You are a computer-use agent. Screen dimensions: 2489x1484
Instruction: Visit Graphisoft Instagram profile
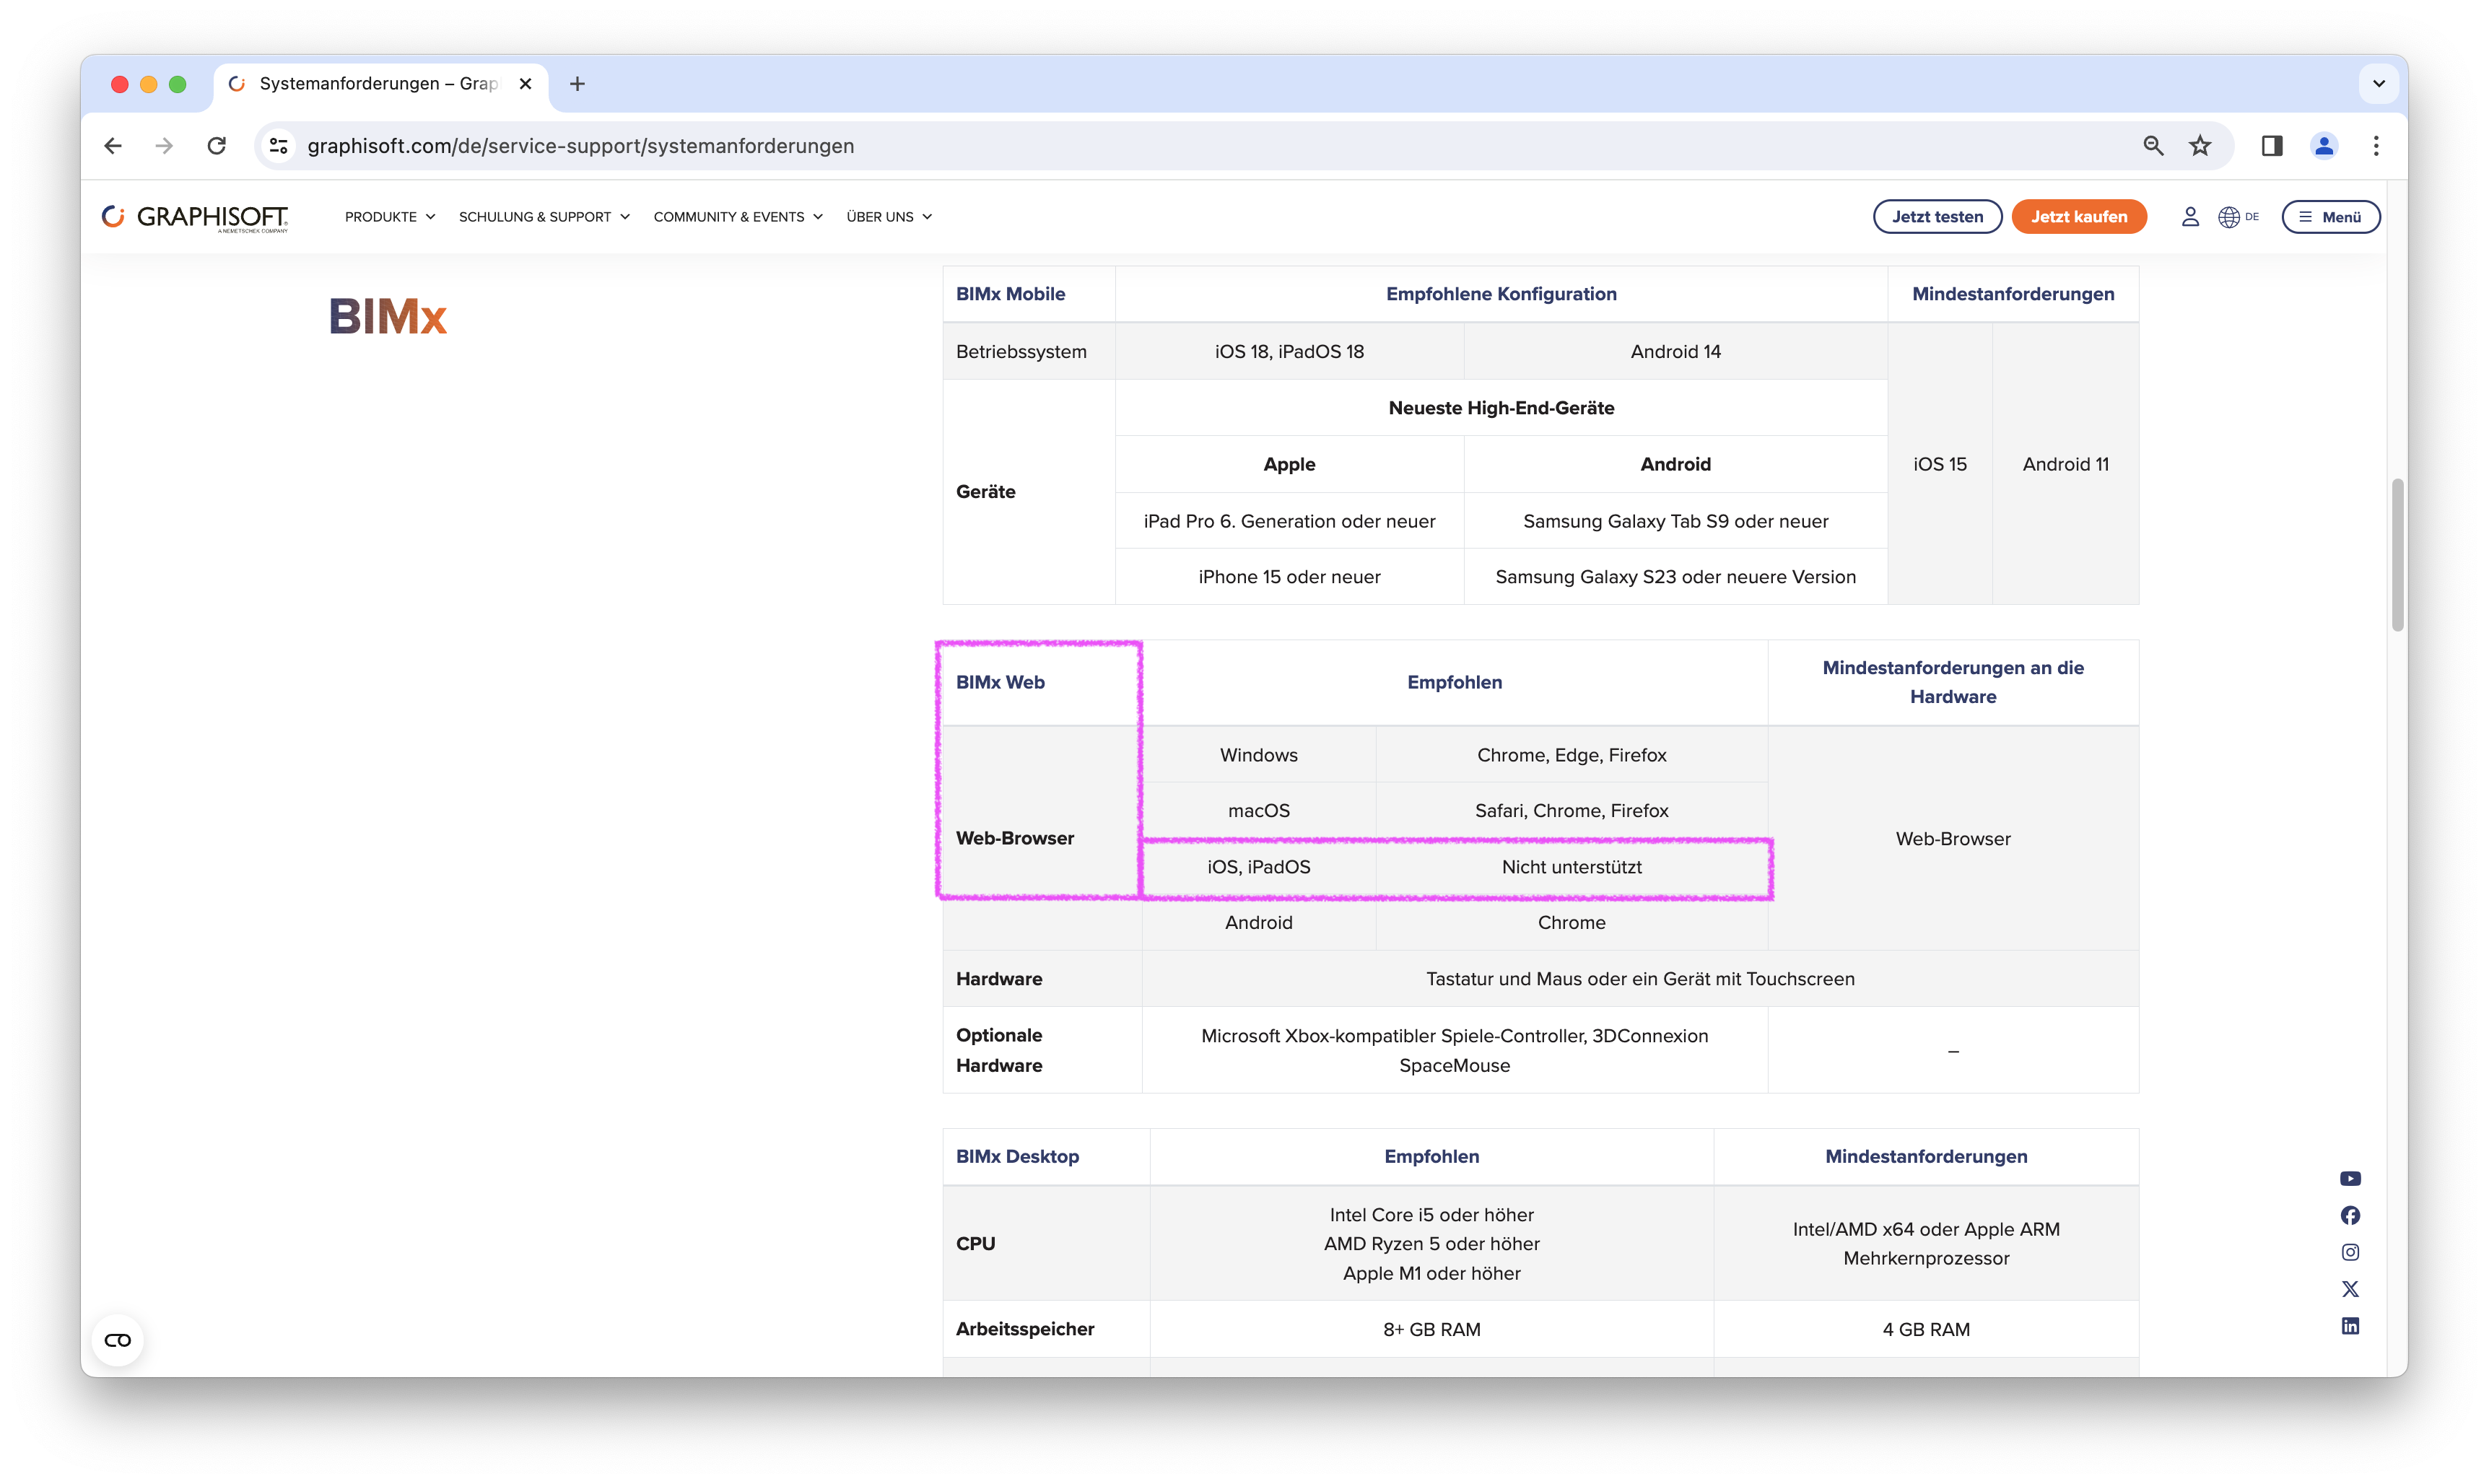[x=2350, y=1252]
